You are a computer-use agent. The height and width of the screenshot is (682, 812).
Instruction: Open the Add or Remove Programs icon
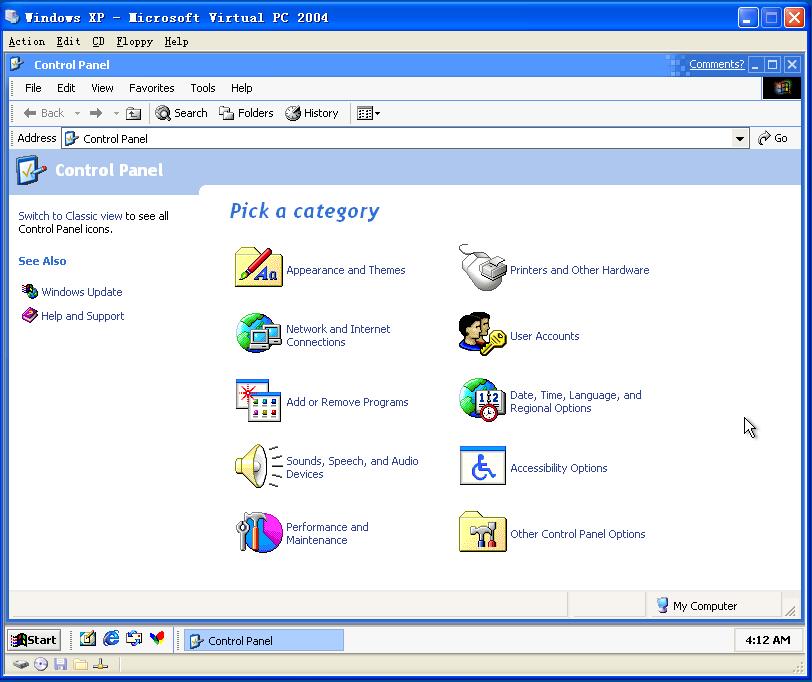pyautogui.click(x=258, y=400)
